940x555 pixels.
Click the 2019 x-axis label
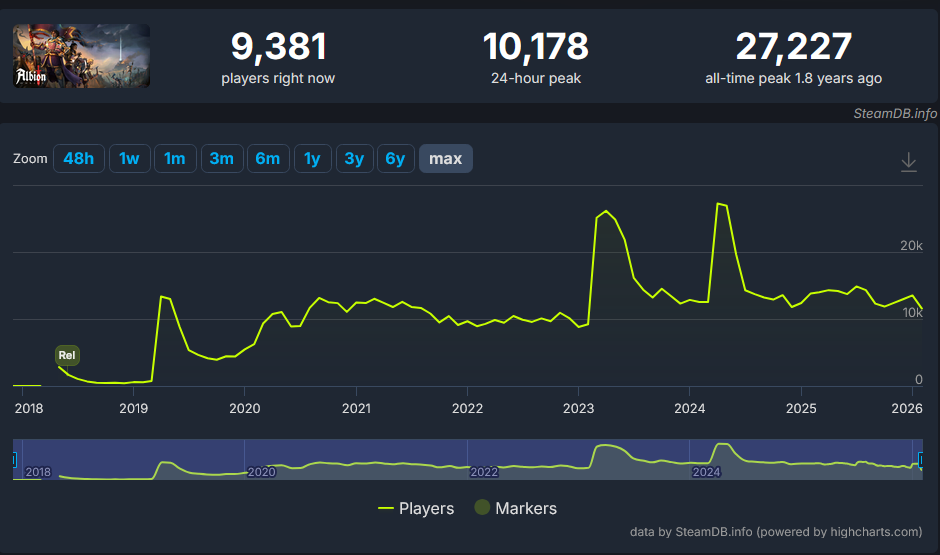tap(133, 409)
